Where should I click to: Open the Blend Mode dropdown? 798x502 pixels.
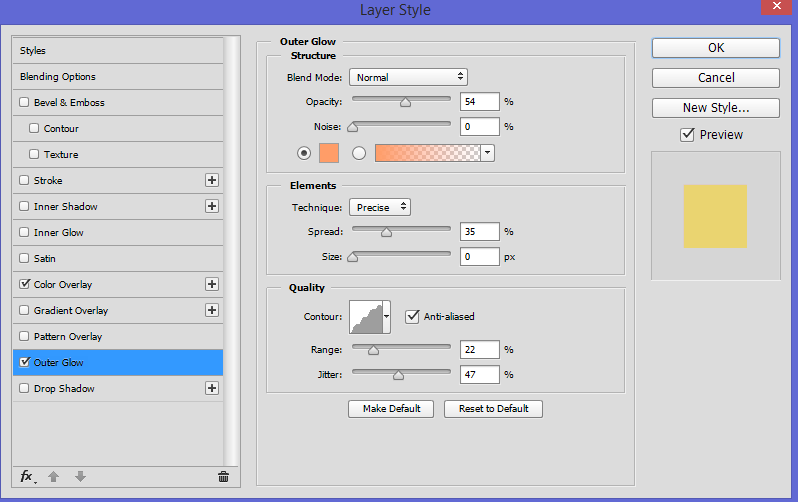point(408,77)
